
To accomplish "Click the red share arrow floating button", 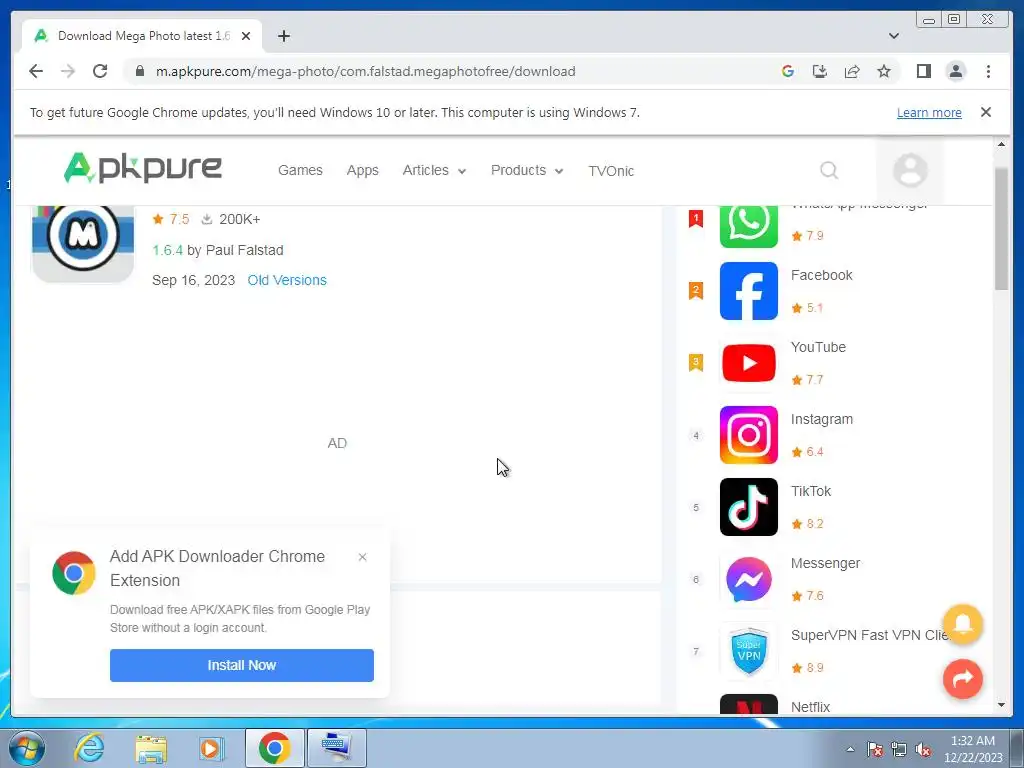I will (963, 679).
